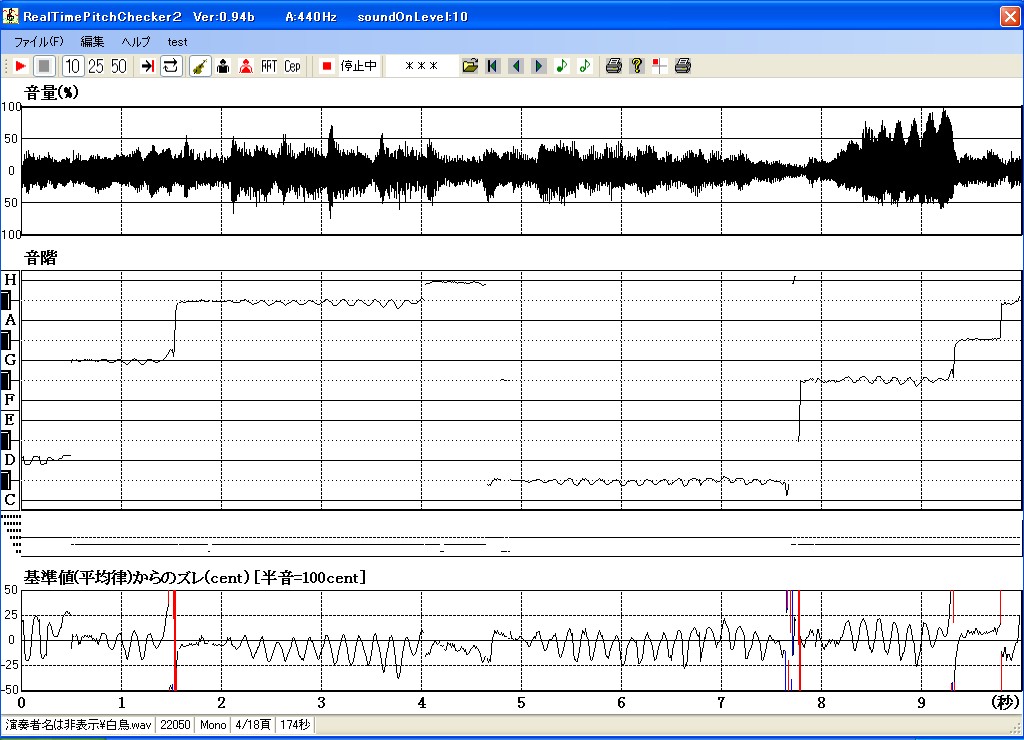Image resolution: width=1024 pixels, height=740 pixels.
Task: Click the printer icon beside the help icon
Action: coord(613,66)
